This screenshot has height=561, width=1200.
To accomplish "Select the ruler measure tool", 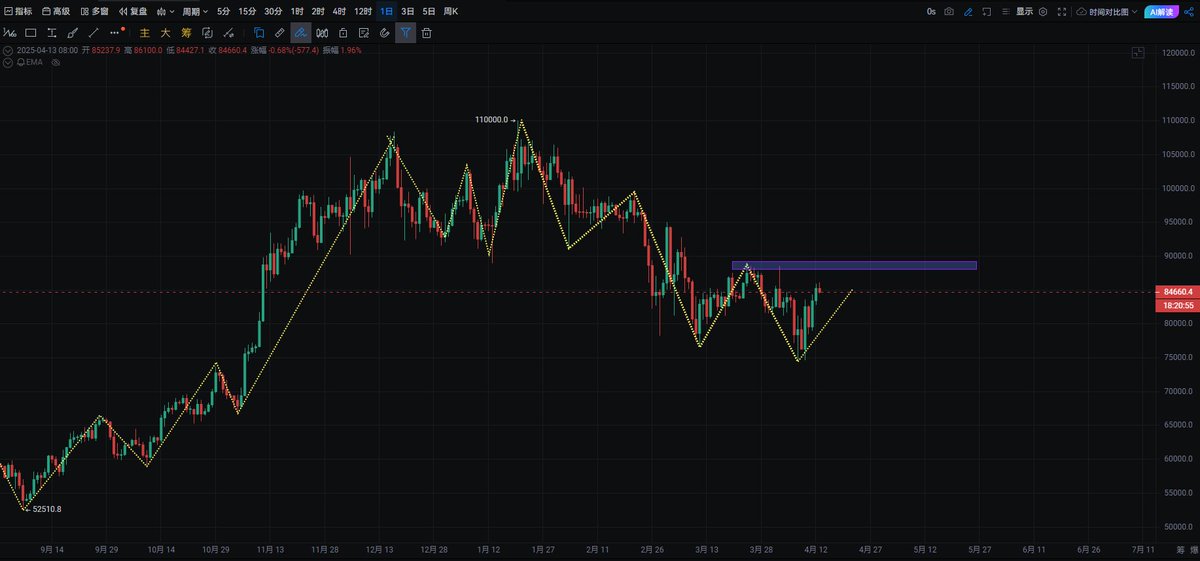I will click(x=279, y=32).
